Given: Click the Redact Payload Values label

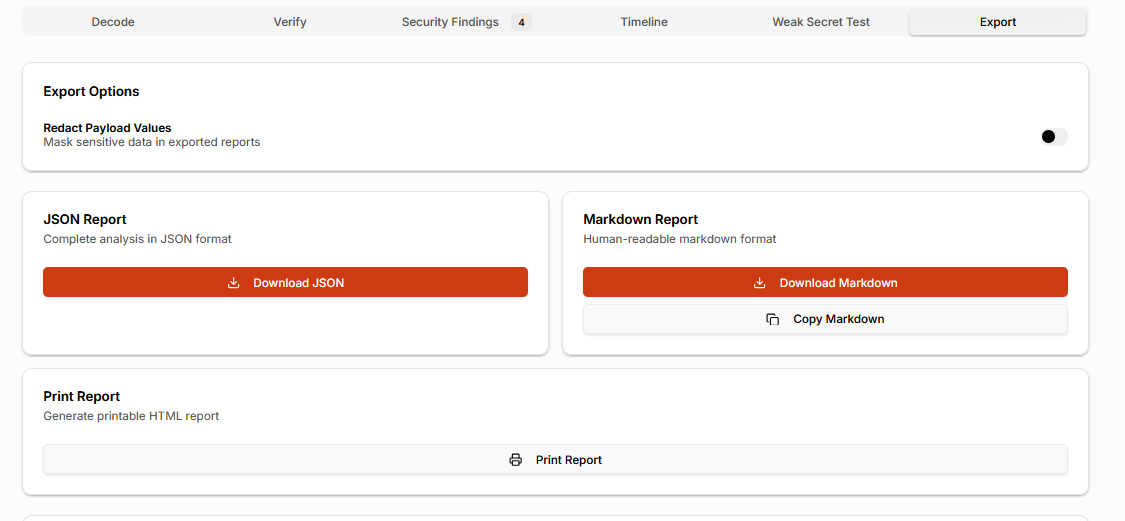Looking at the screenshot, I should click(x=107, y=128).
